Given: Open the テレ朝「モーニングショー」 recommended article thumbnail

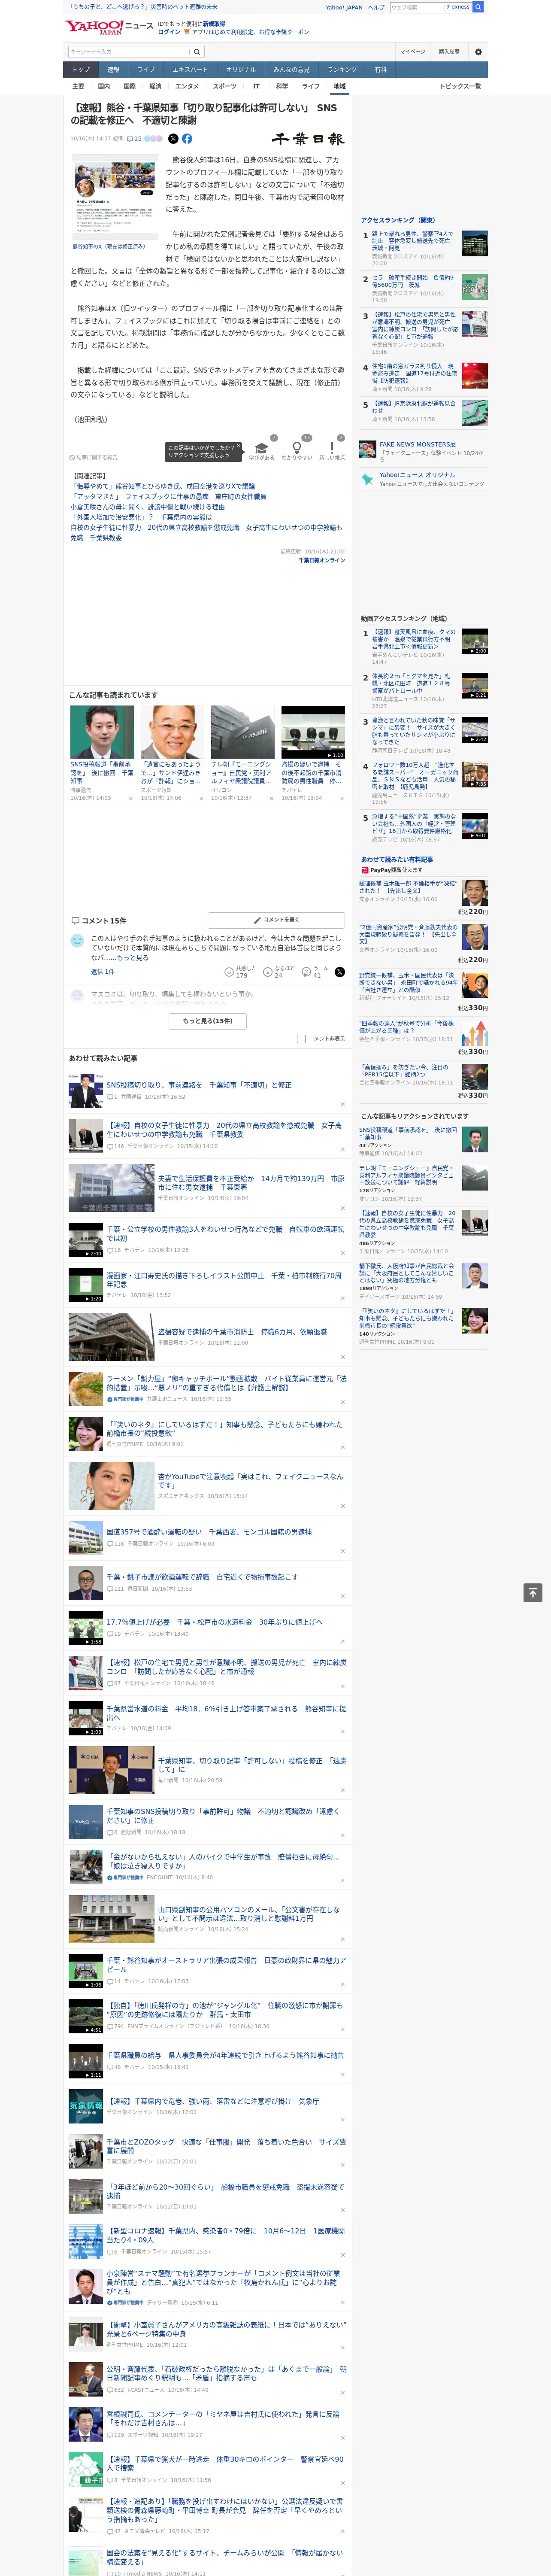Looking at the screenshot, I should (242, 732).
